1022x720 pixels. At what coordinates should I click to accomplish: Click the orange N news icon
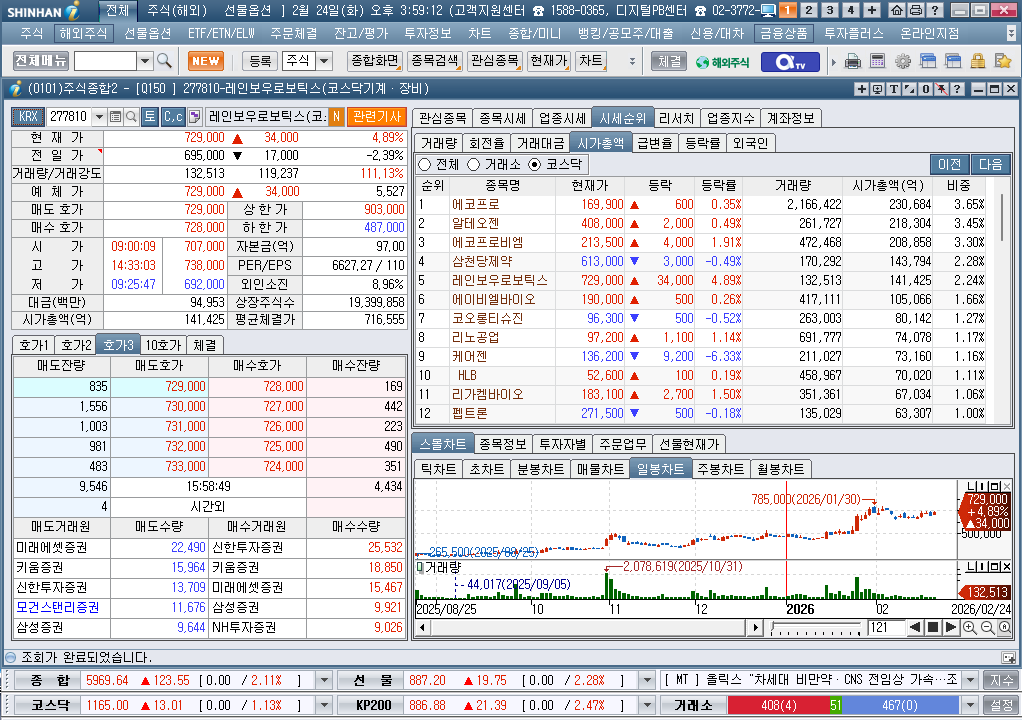(x=336, y=117)
